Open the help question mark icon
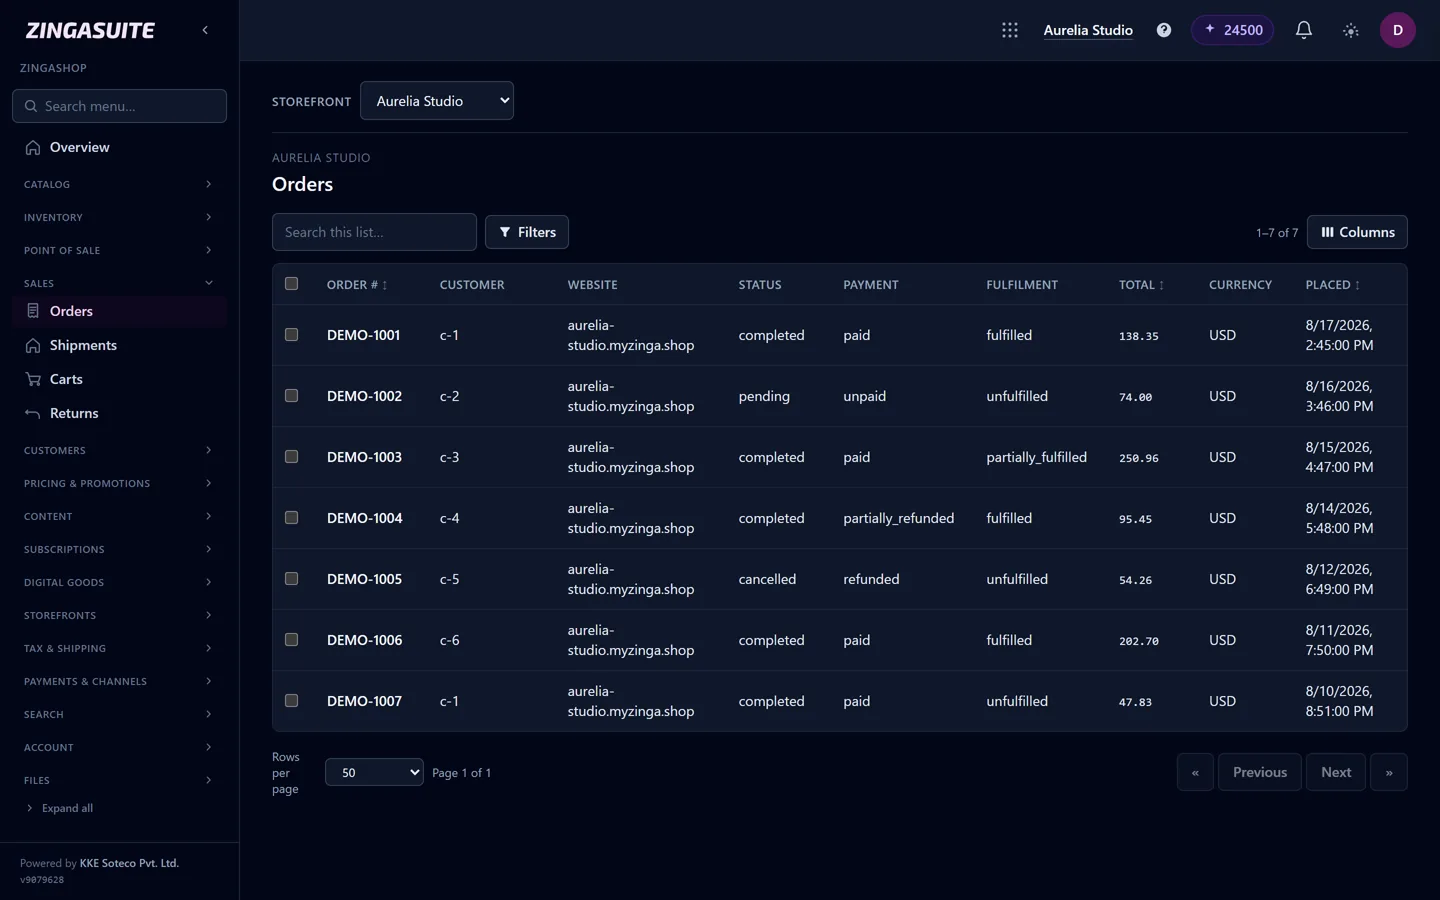The image size is (1440, 900). pyautogui.click(x=1164, y=30)
